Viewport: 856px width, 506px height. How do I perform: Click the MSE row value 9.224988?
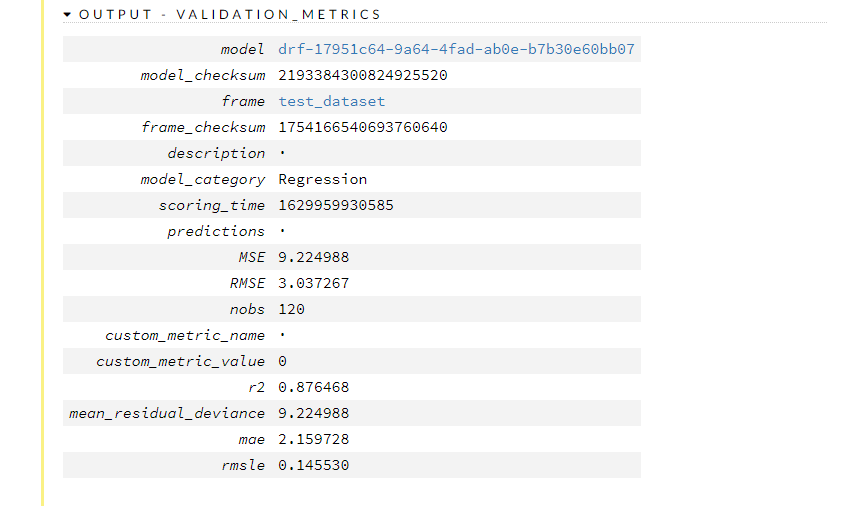pos(313,257)
